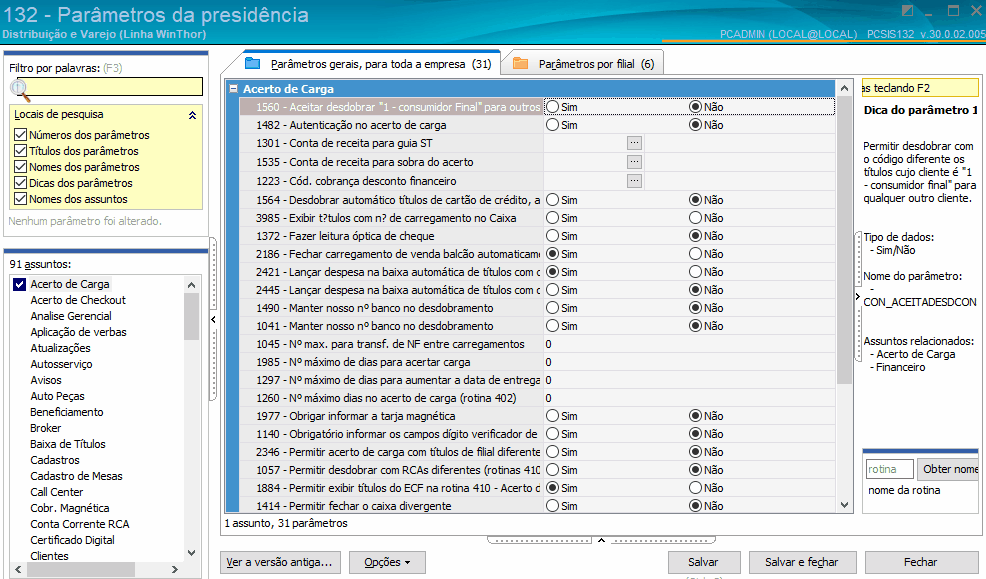Viewport: 986px width, 579px height.
Task: Select Conta Corrente RCA subject
Action: point(80,524)
